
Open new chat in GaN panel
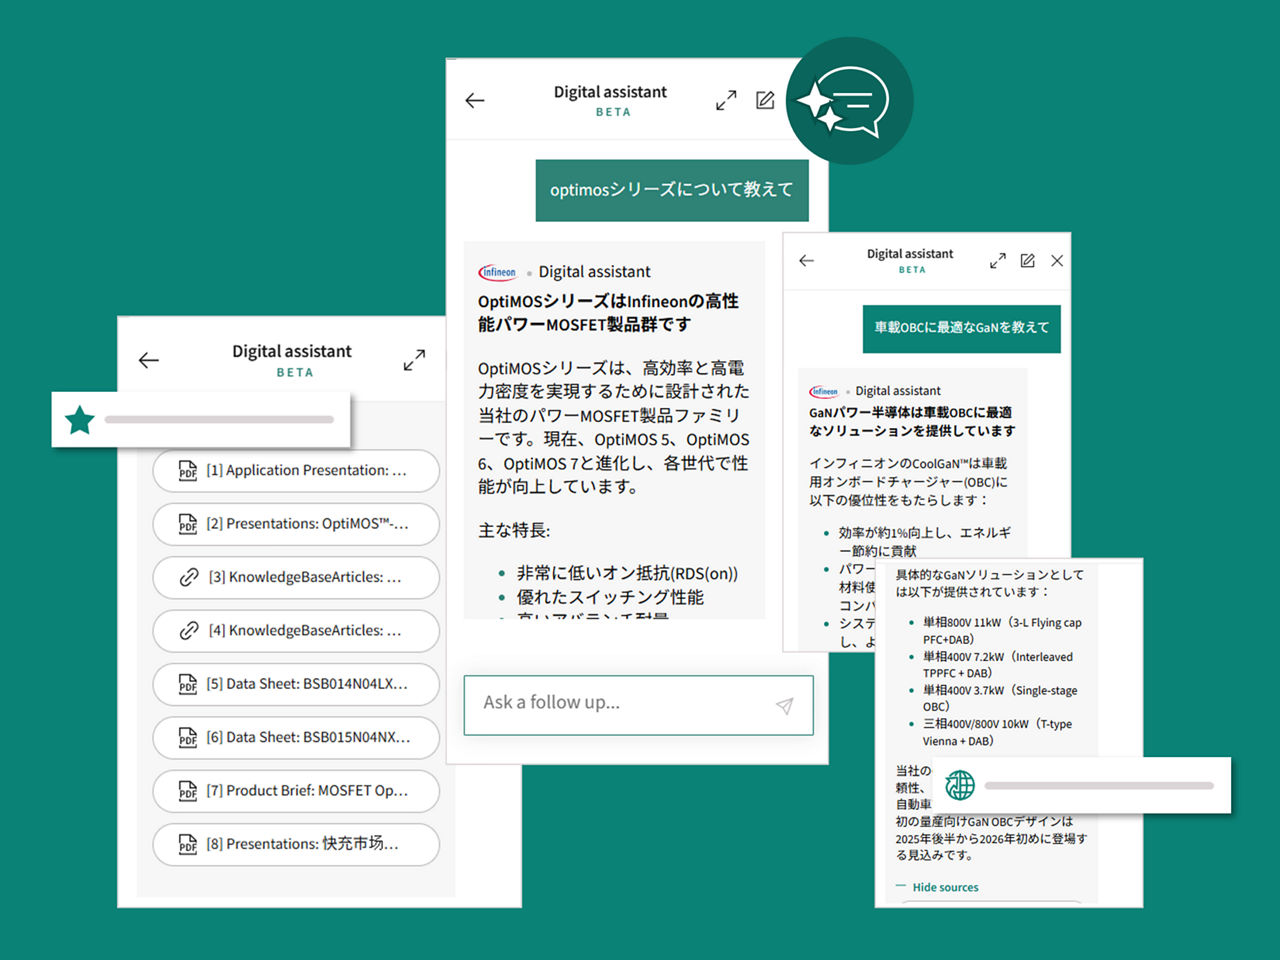(x=1027, y=261)
